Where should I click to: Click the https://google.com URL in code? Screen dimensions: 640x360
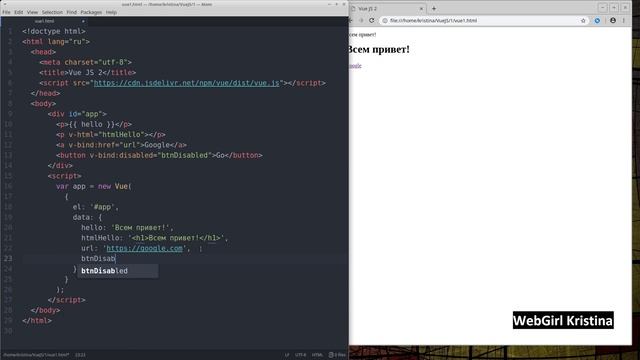144,248
